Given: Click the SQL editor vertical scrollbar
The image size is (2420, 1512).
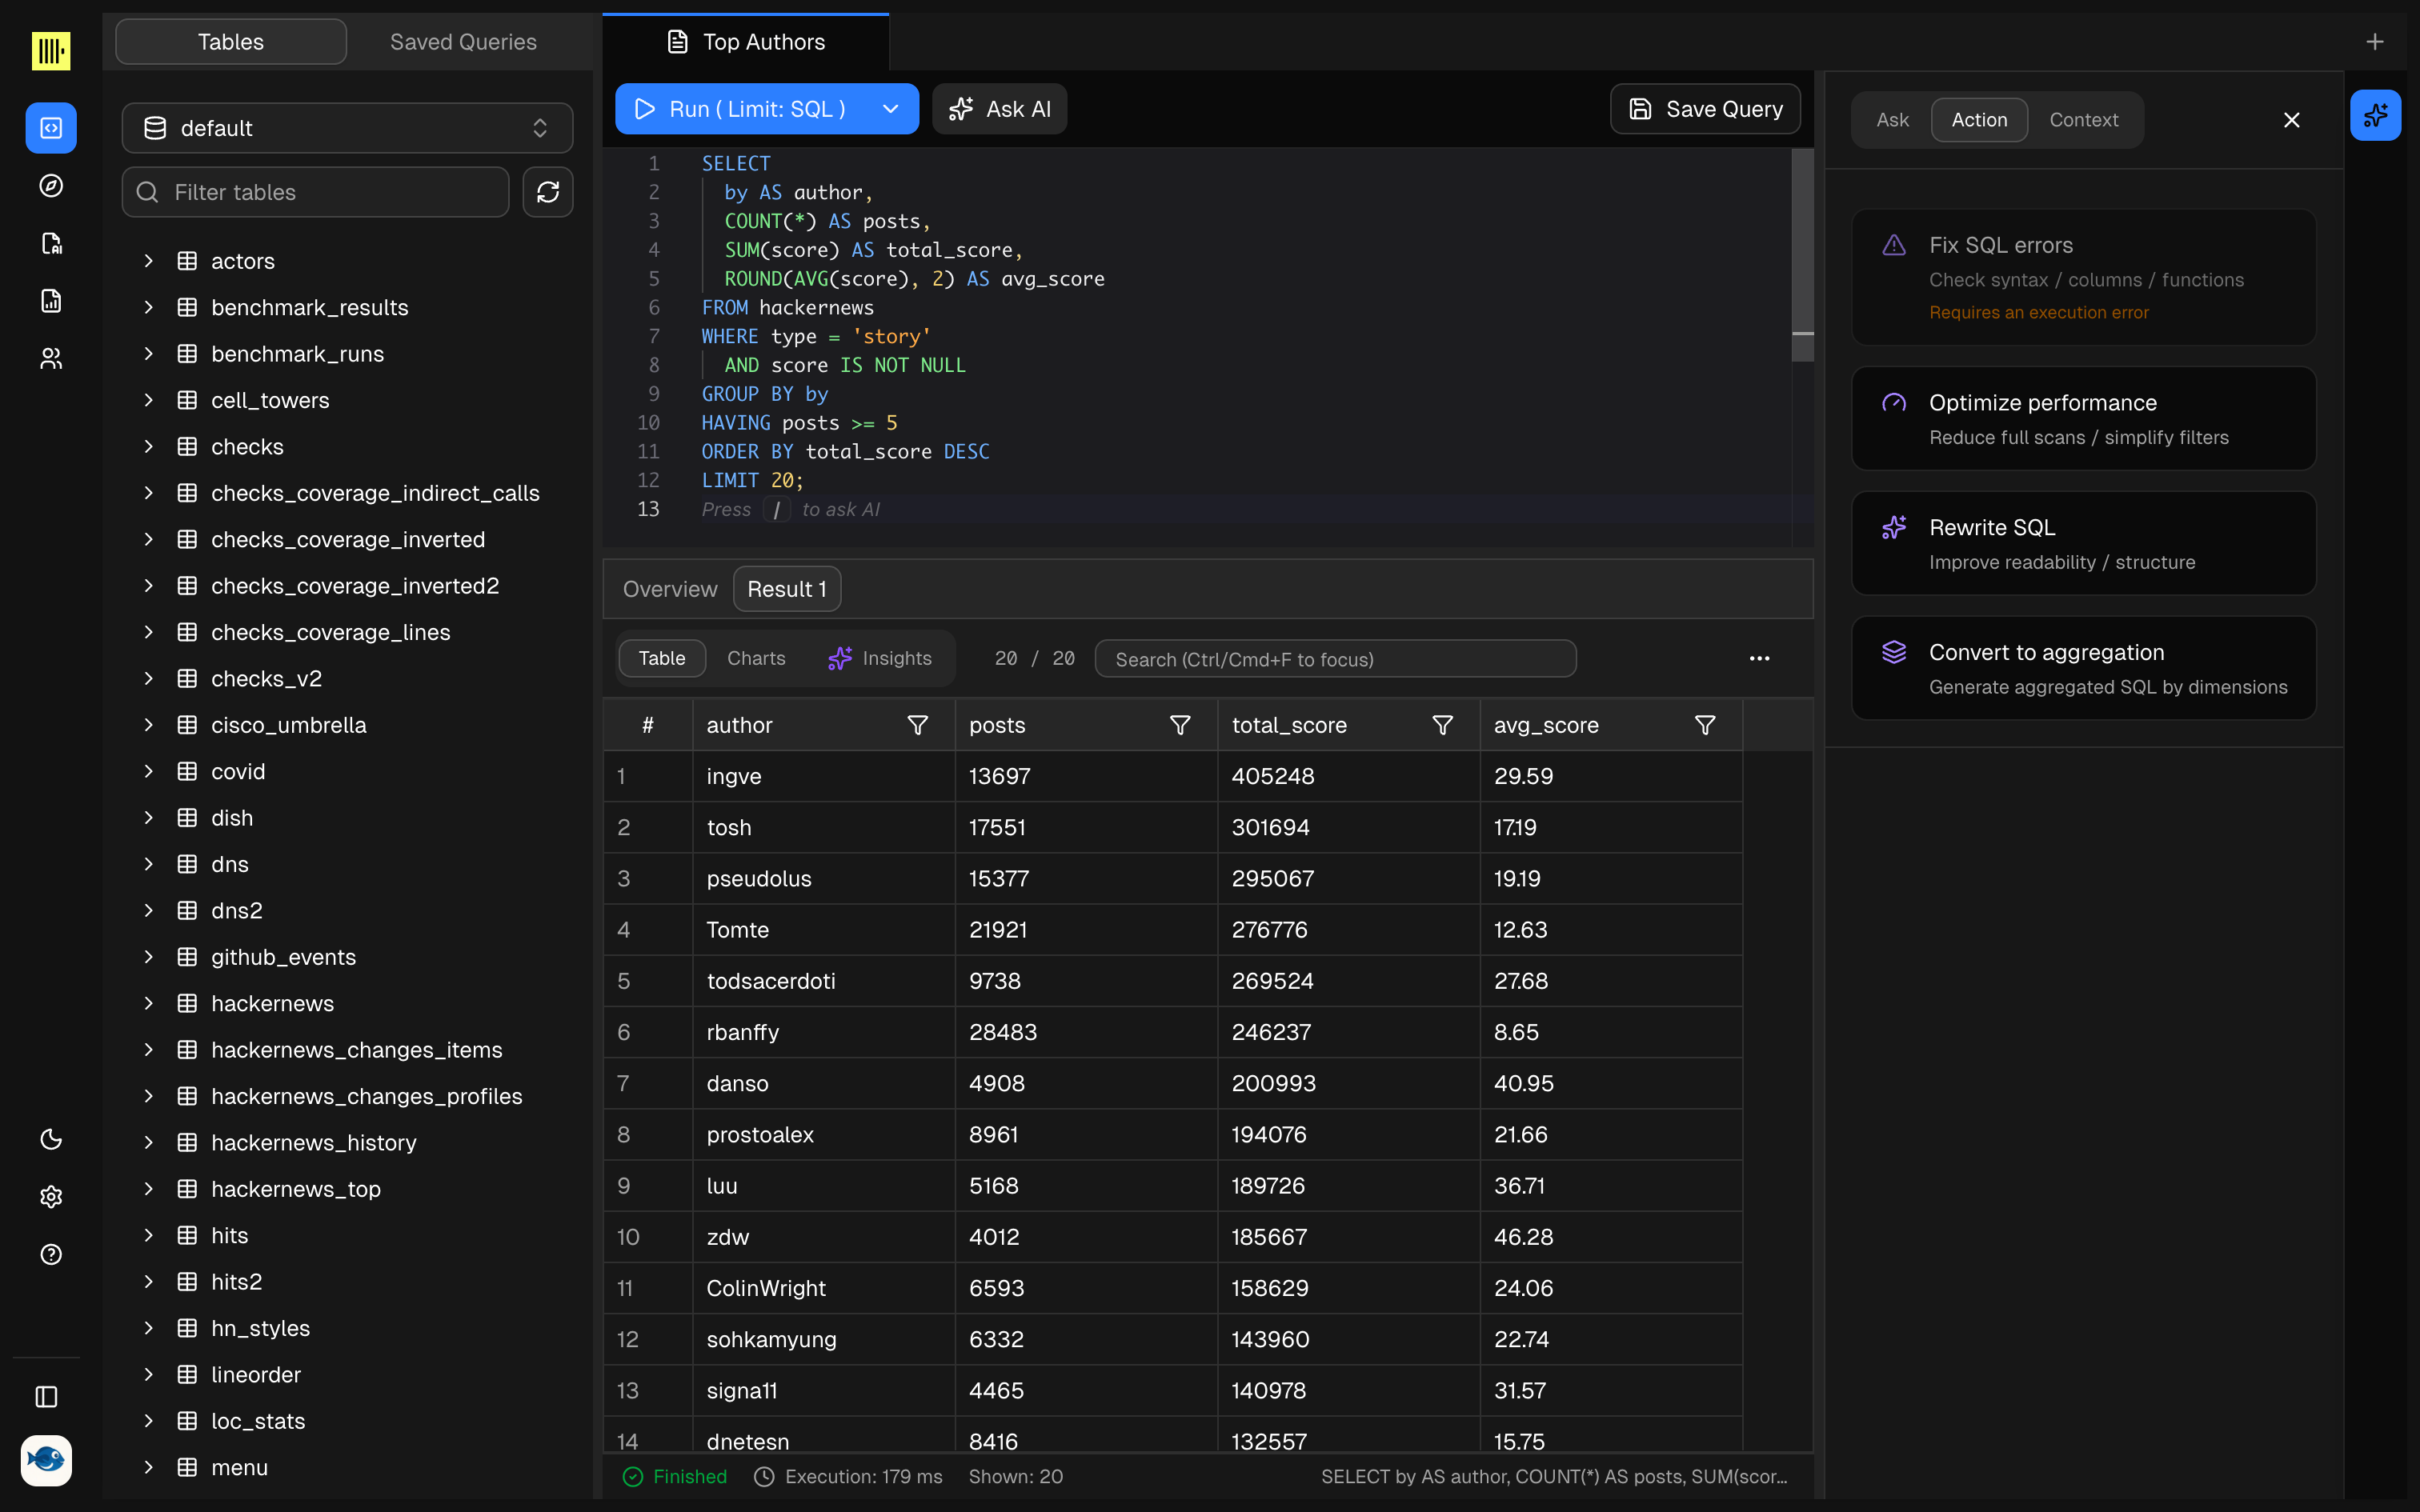Looking at the screenshot, I should (x=1802, y=256).
